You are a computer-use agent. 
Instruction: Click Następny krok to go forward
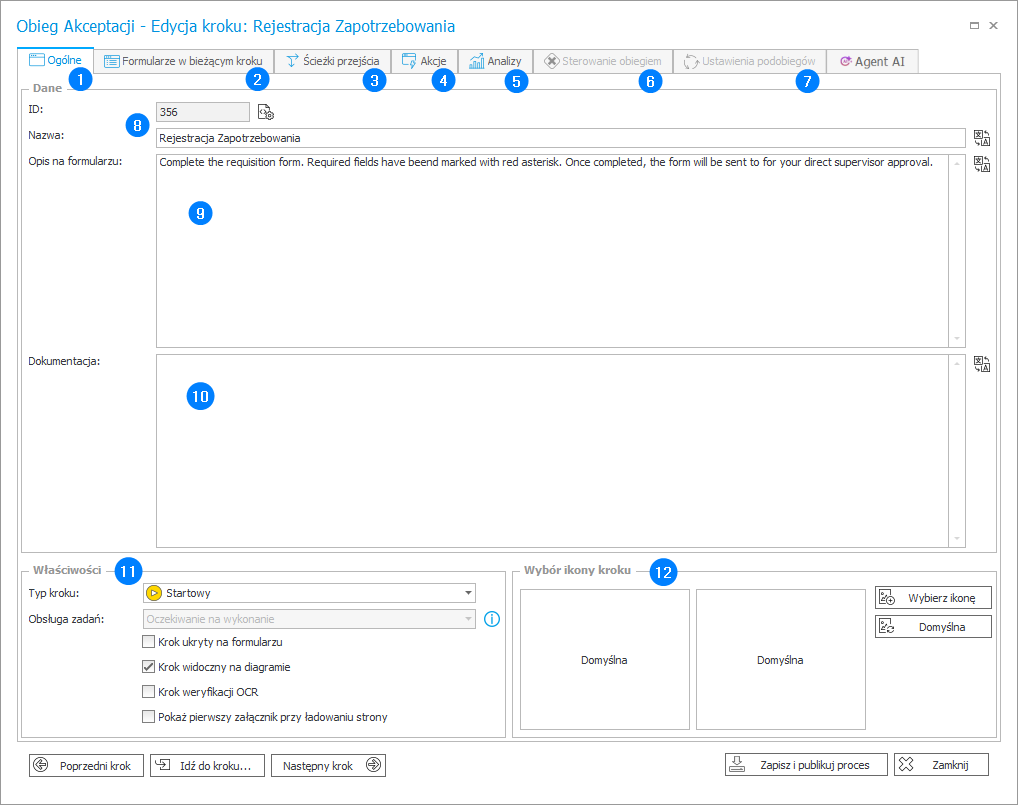coord(328,765)
